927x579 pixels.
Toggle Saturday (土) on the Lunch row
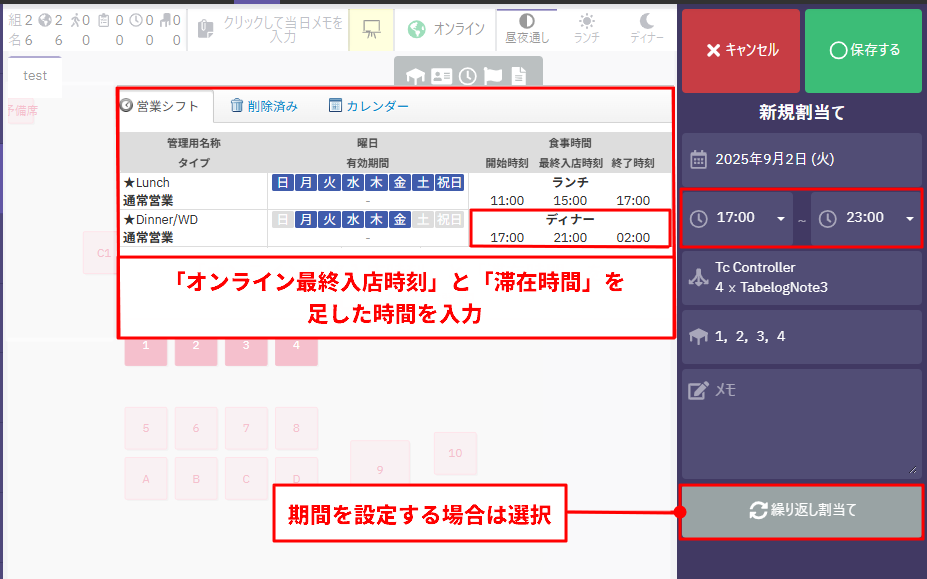point(423,182)
